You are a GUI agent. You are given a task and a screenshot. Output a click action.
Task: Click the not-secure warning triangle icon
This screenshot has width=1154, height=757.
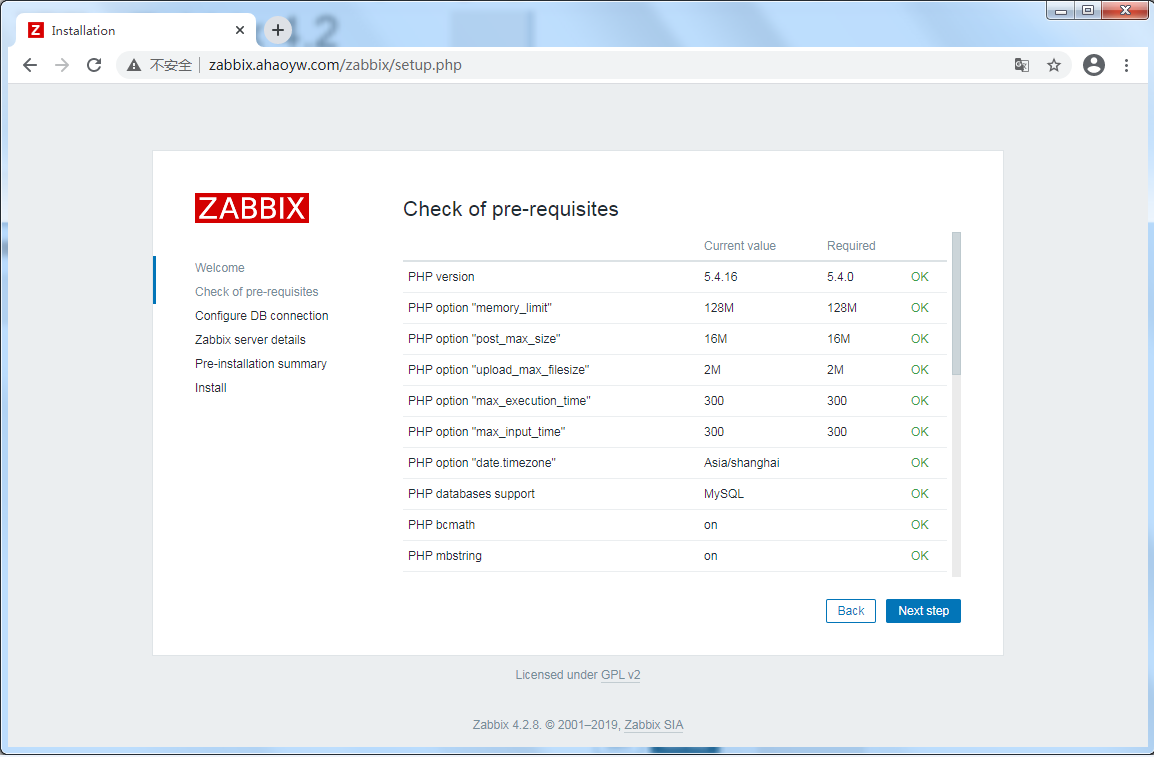click(134, 65)
